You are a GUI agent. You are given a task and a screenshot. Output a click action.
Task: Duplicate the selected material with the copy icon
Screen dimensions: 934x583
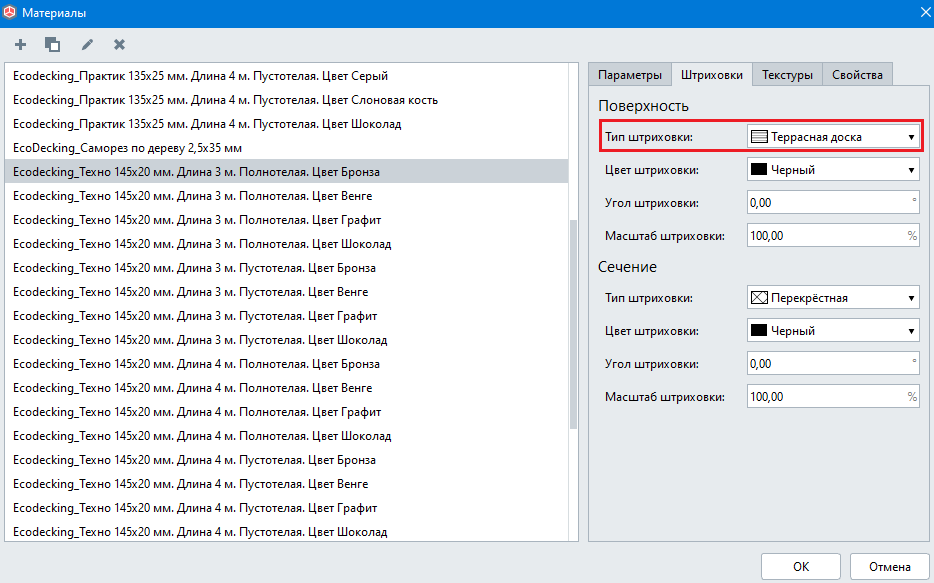pos(52,45)
